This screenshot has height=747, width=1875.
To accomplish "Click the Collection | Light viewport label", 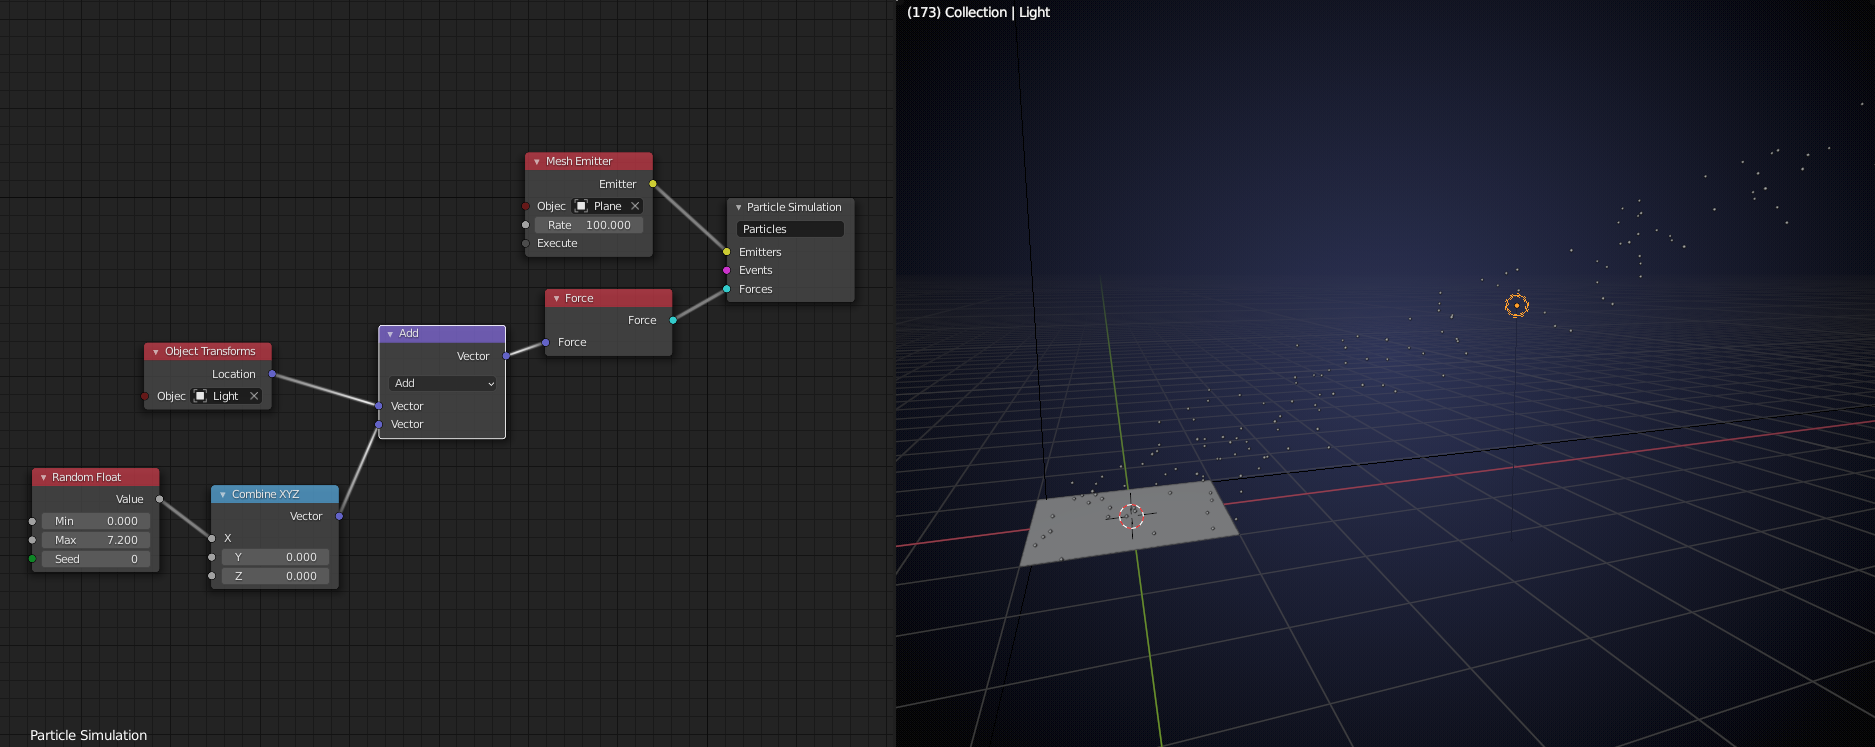I will coord(978,12).
